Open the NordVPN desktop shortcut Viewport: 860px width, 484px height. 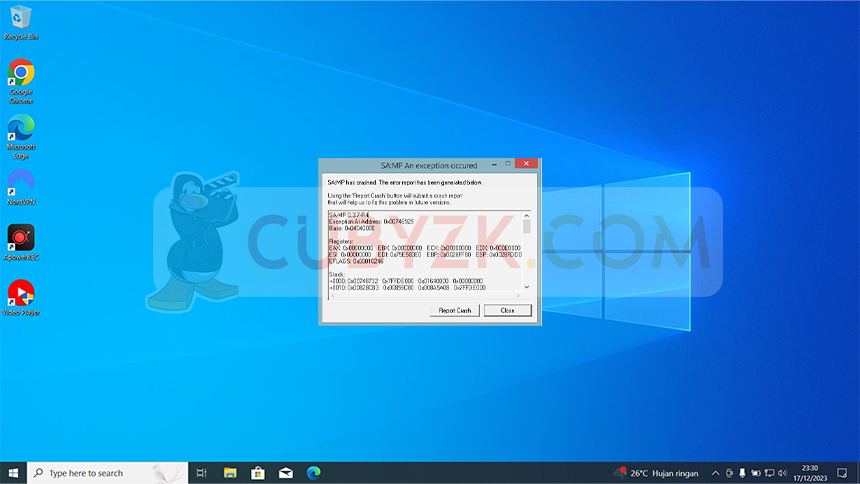tap(21, 187)
